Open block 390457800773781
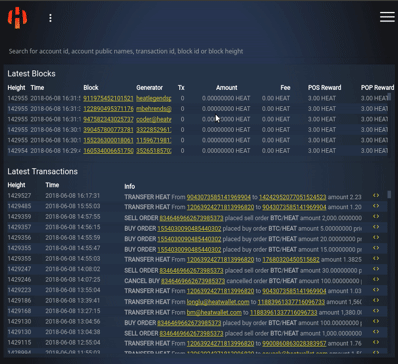Image resolution: width=398 pixels, height=364 pixels. click(x=108, y=130)
